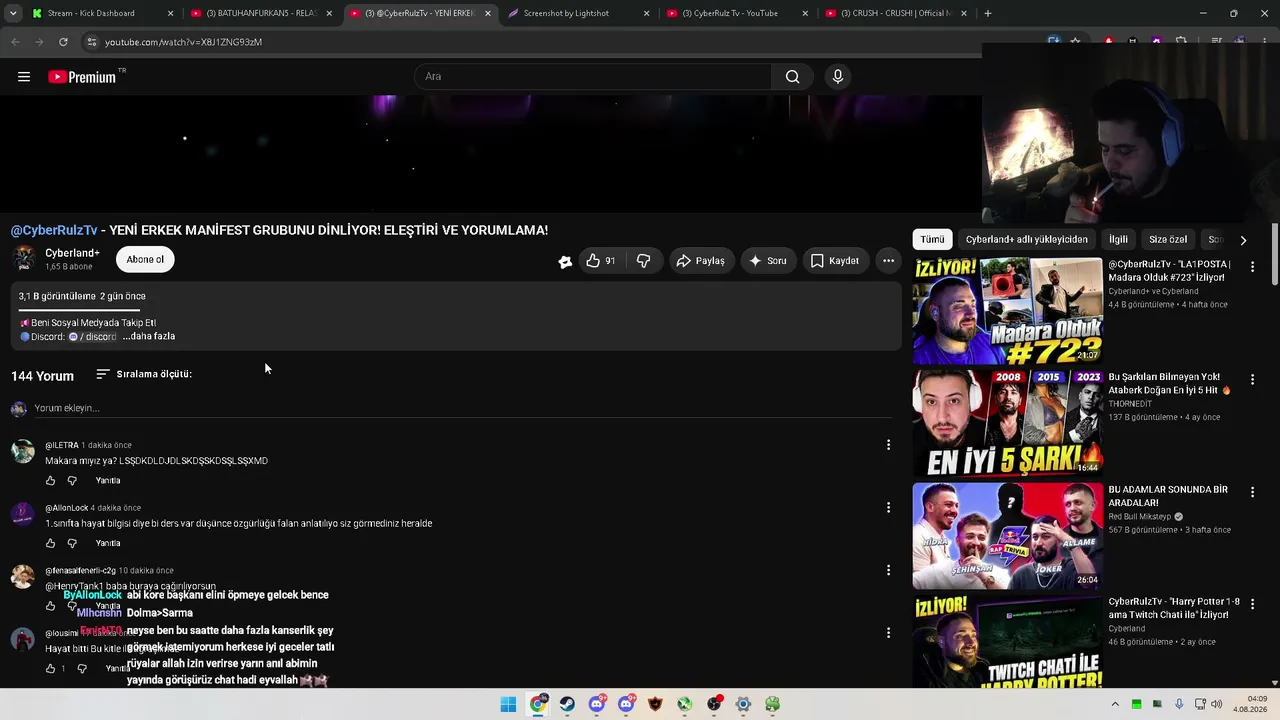The width and height of the screenshot is (1280, 720).
Task: Click the search magnifier button
Action: point(792,77)
